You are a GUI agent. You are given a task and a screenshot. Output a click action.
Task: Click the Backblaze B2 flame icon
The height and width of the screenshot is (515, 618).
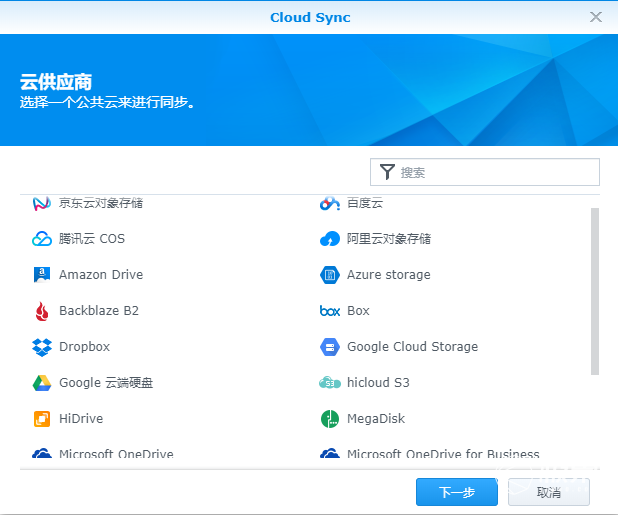[x=42, y=311]
